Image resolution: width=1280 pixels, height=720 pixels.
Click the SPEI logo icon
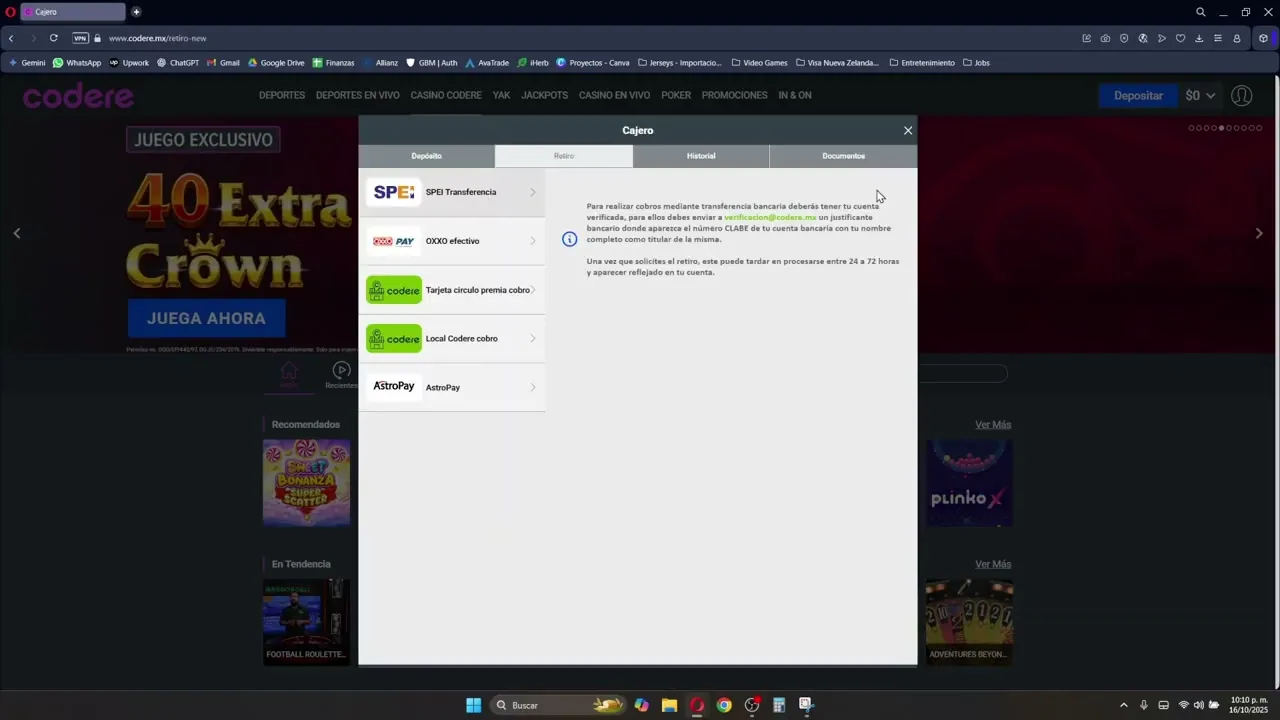(394, 192)
